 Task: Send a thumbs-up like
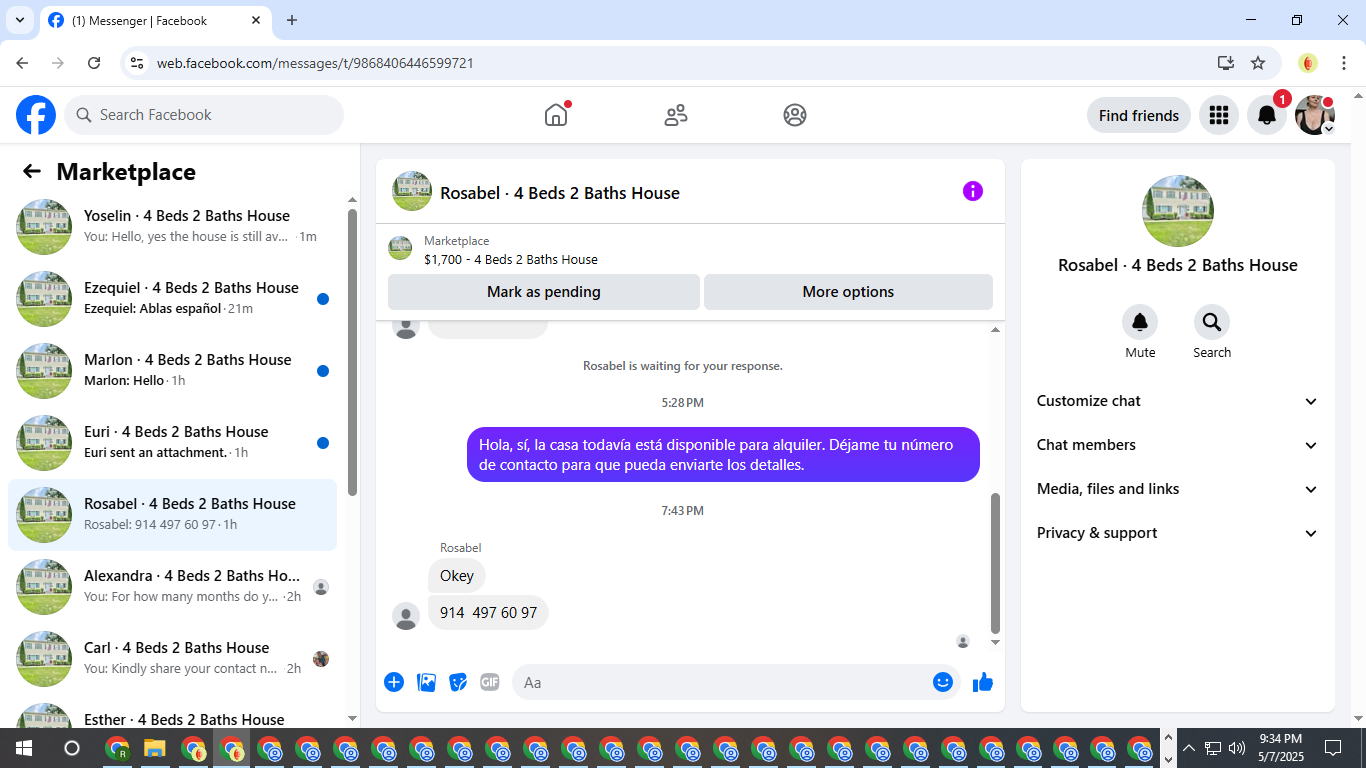coord(983,682)
